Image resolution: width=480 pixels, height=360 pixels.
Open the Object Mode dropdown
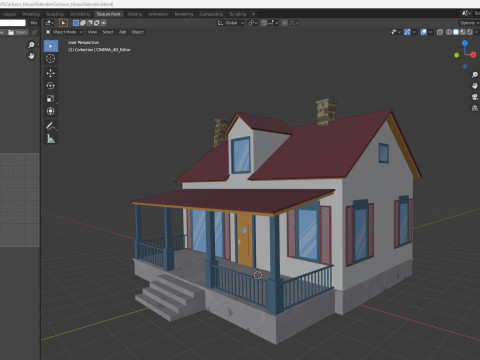point(64,32)
